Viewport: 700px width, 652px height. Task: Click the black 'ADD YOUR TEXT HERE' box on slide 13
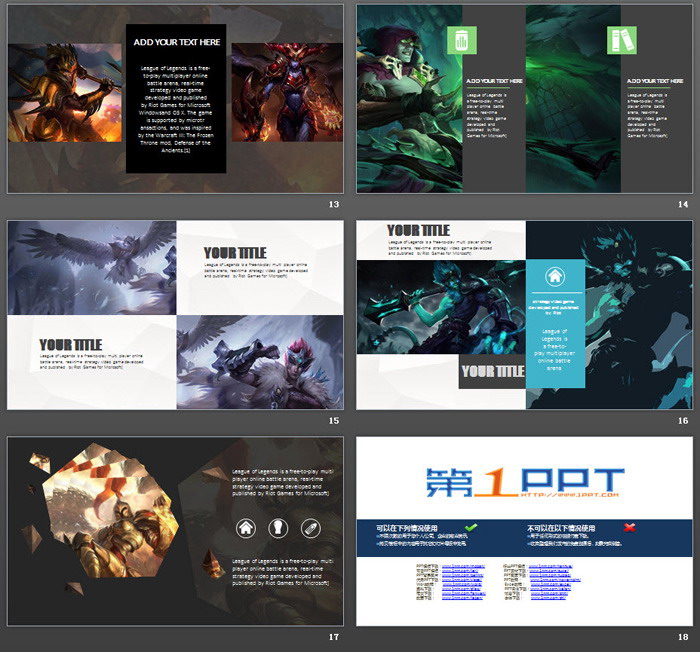pyautogui.click(x=176, y=99)
